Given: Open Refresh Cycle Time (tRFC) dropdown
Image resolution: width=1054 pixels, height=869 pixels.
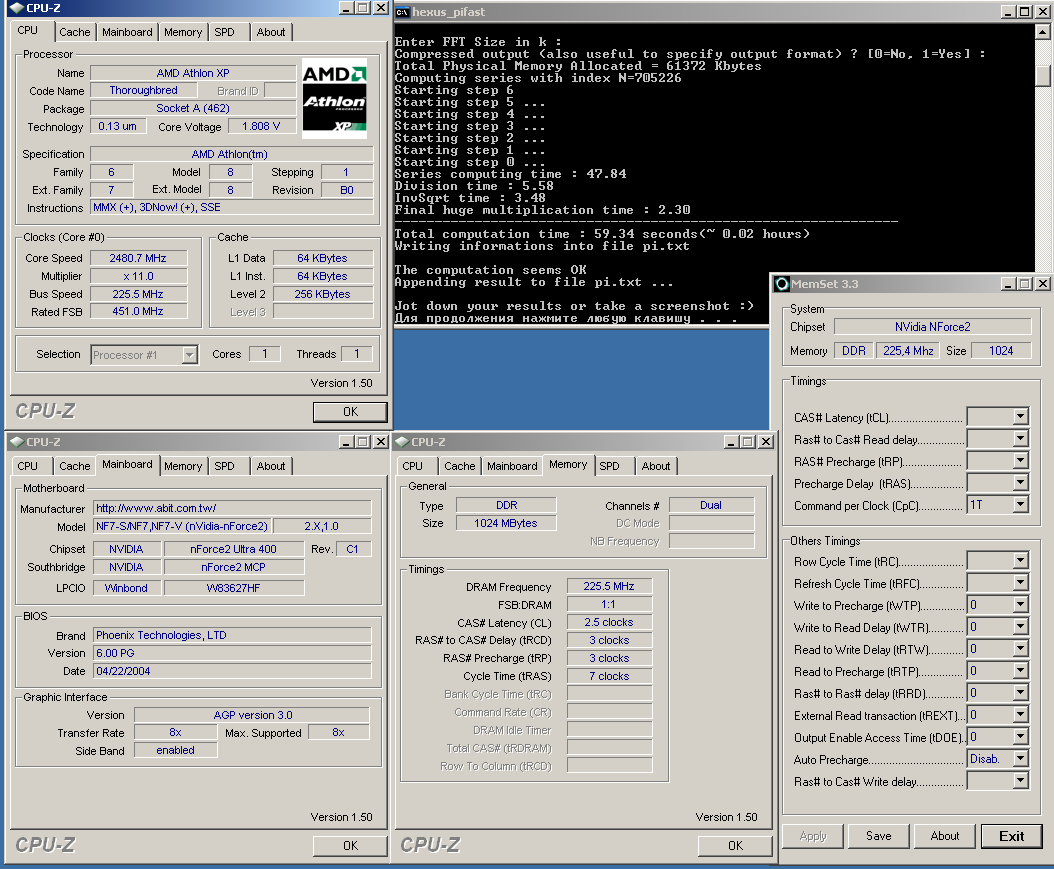Looking at the screenshot, I should (1020, 583).
